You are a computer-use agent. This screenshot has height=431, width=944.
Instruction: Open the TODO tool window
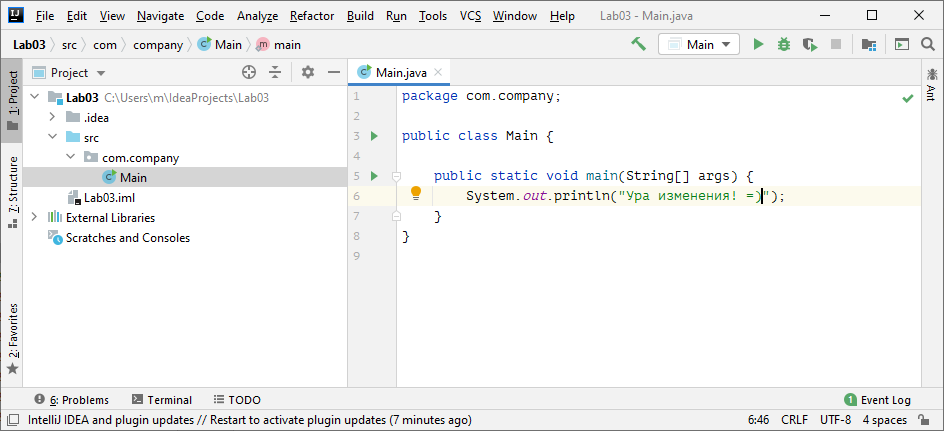click(237, 400)
